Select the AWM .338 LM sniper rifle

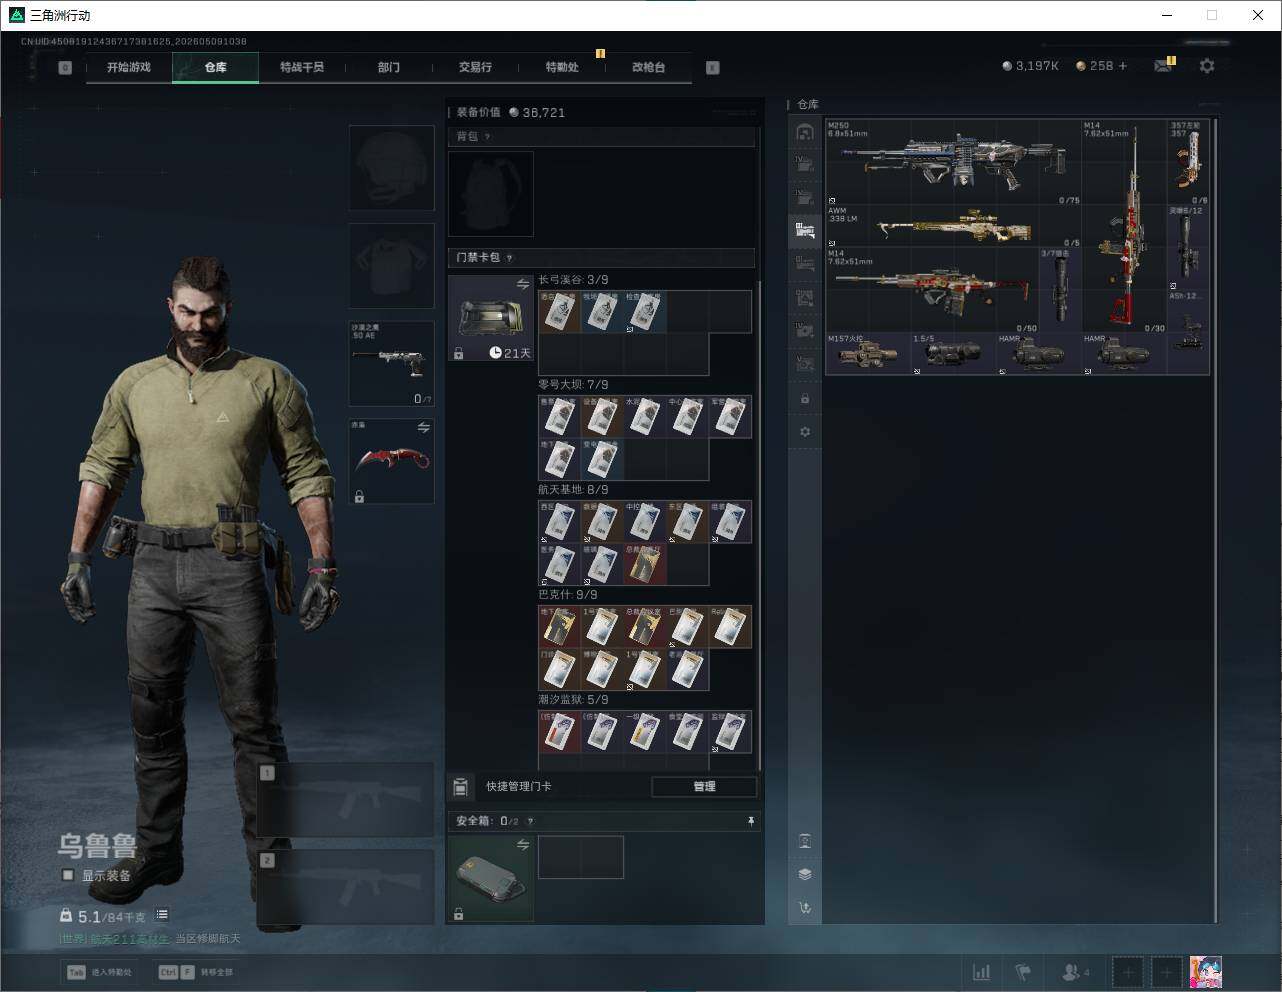tap(953, 227)
